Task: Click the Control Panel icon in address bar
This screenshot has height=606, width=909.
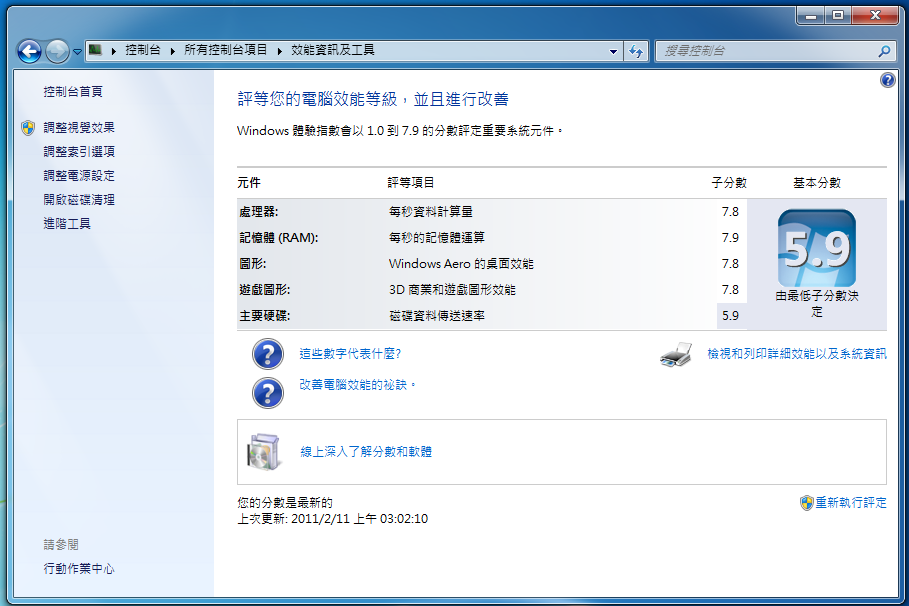Action: point(96,50)
